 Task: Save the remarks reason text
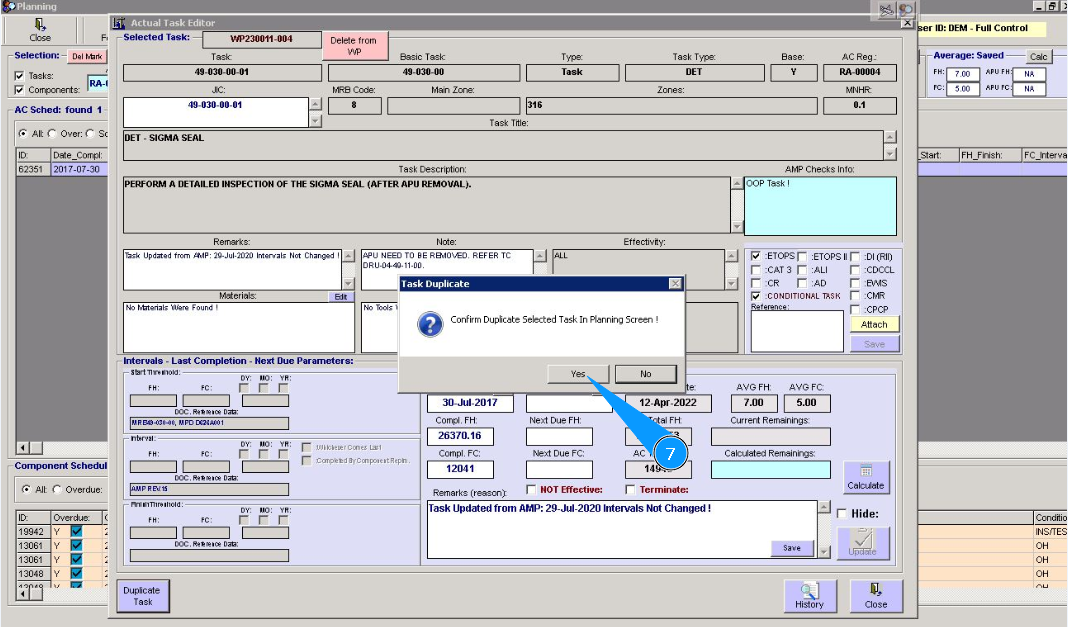click(x=791, y=548)
